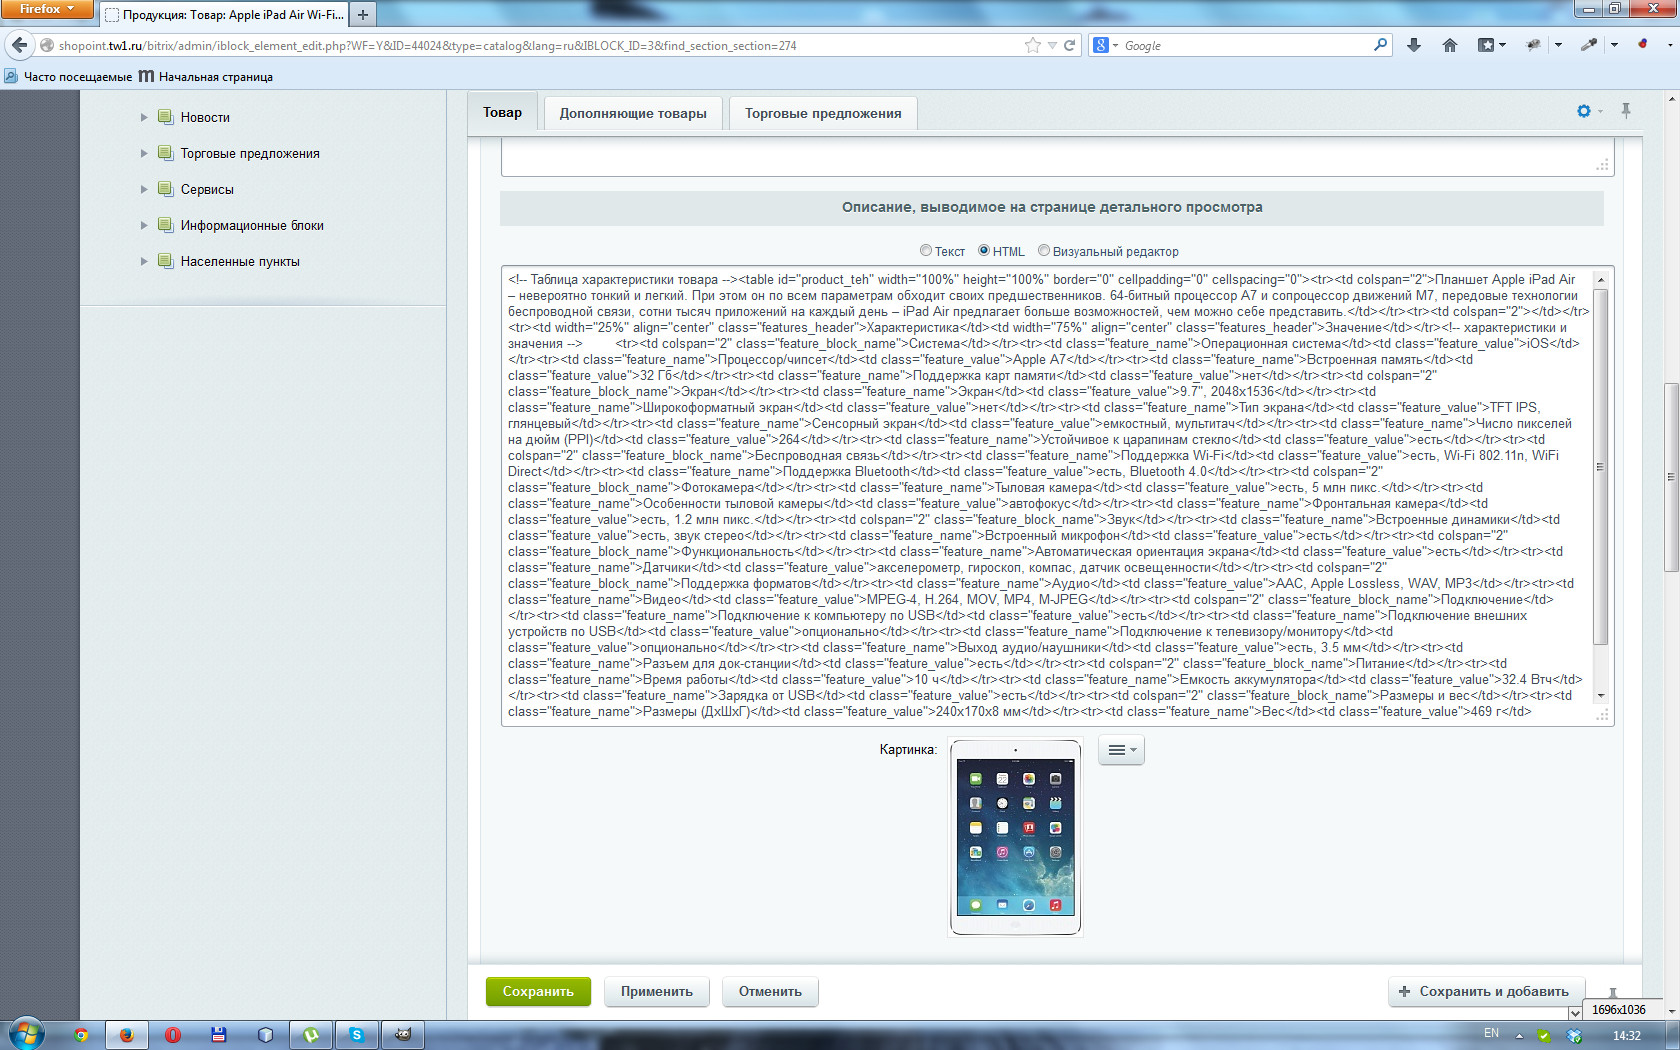Image resolution: width=1680 pixels, height=1050 pixels.
Task: Expand the Сервисы tree node
Action: 144,189
